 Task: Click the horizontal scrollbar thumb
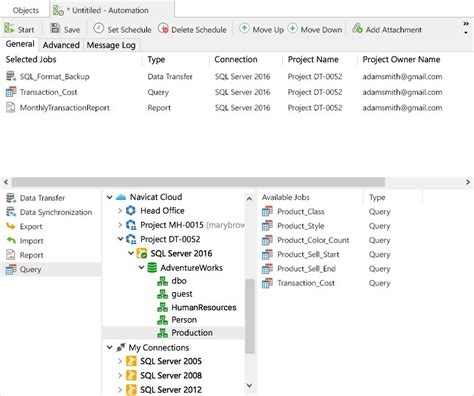click(198, 182)
